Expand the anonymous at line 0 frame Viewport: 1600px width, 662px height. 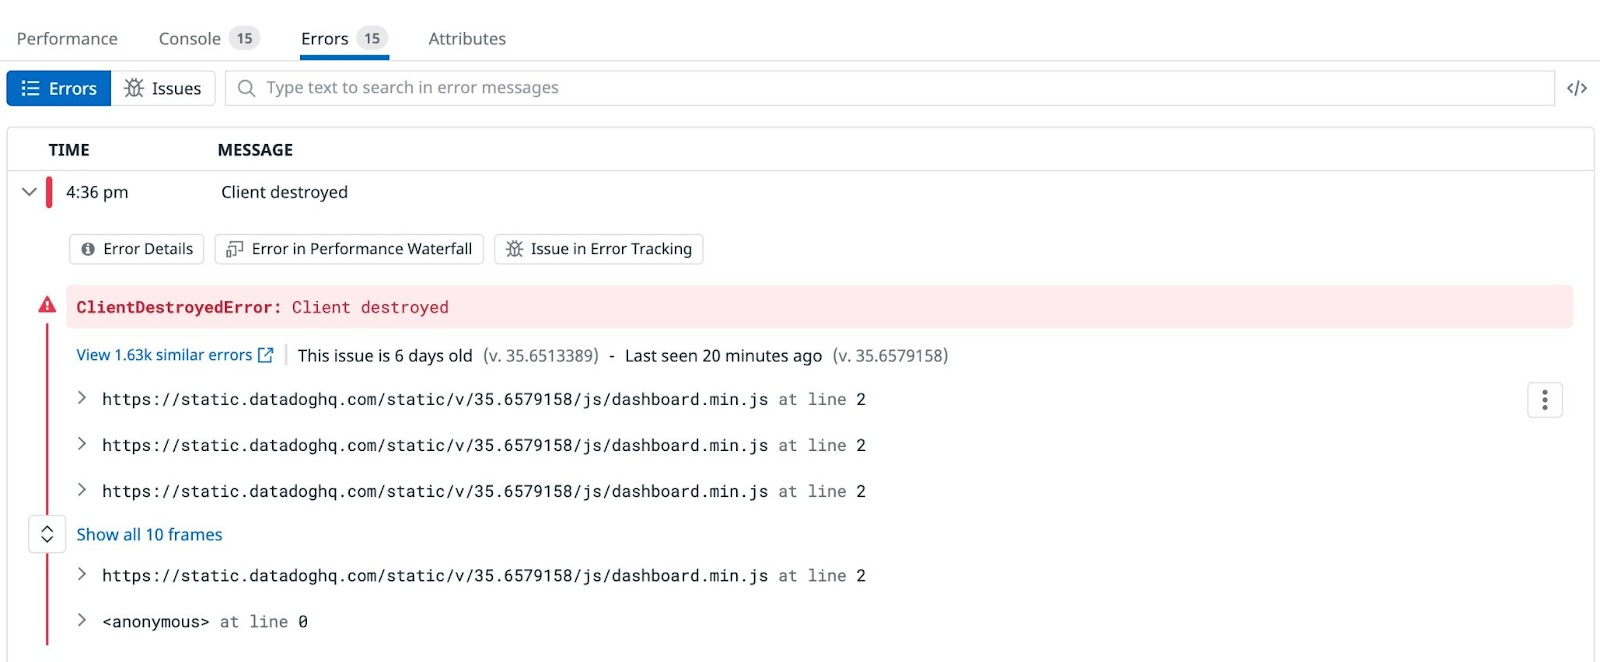(82, 621)
